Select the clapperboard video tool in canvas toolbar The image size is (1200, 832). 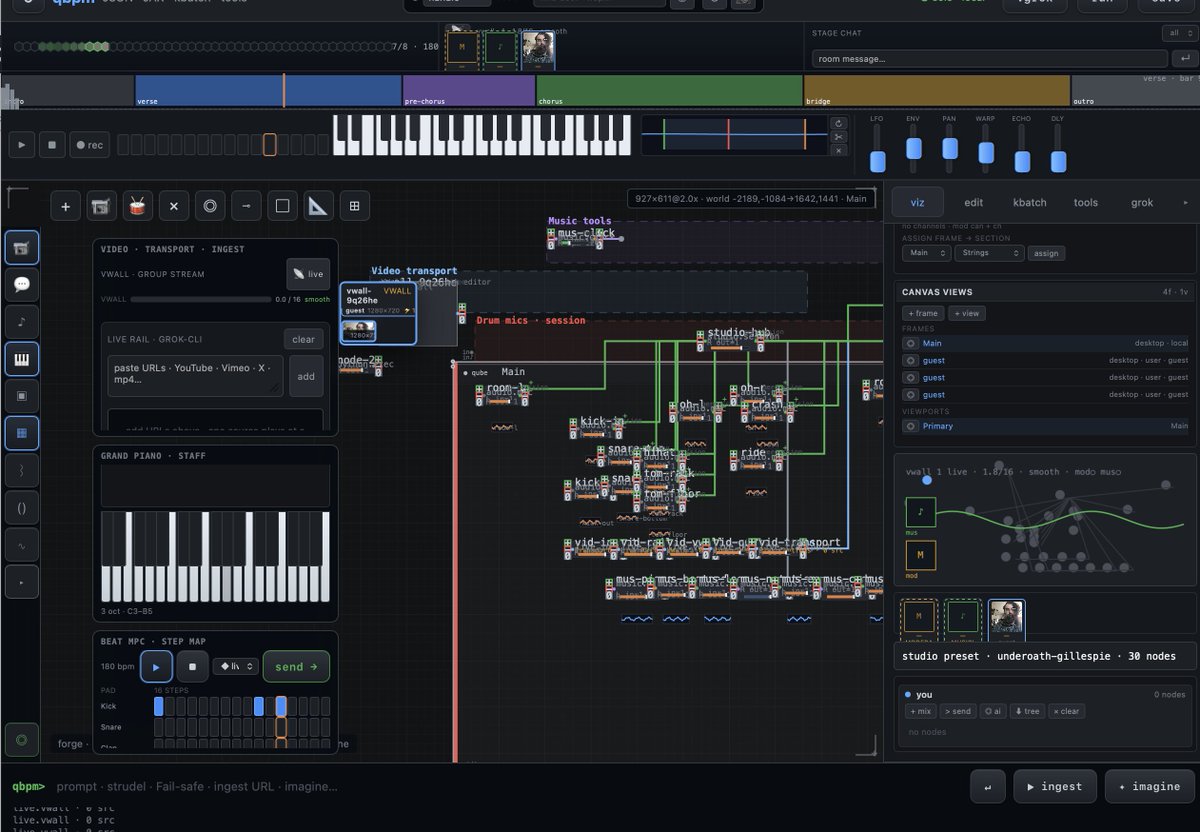click(x=101, y=207)
